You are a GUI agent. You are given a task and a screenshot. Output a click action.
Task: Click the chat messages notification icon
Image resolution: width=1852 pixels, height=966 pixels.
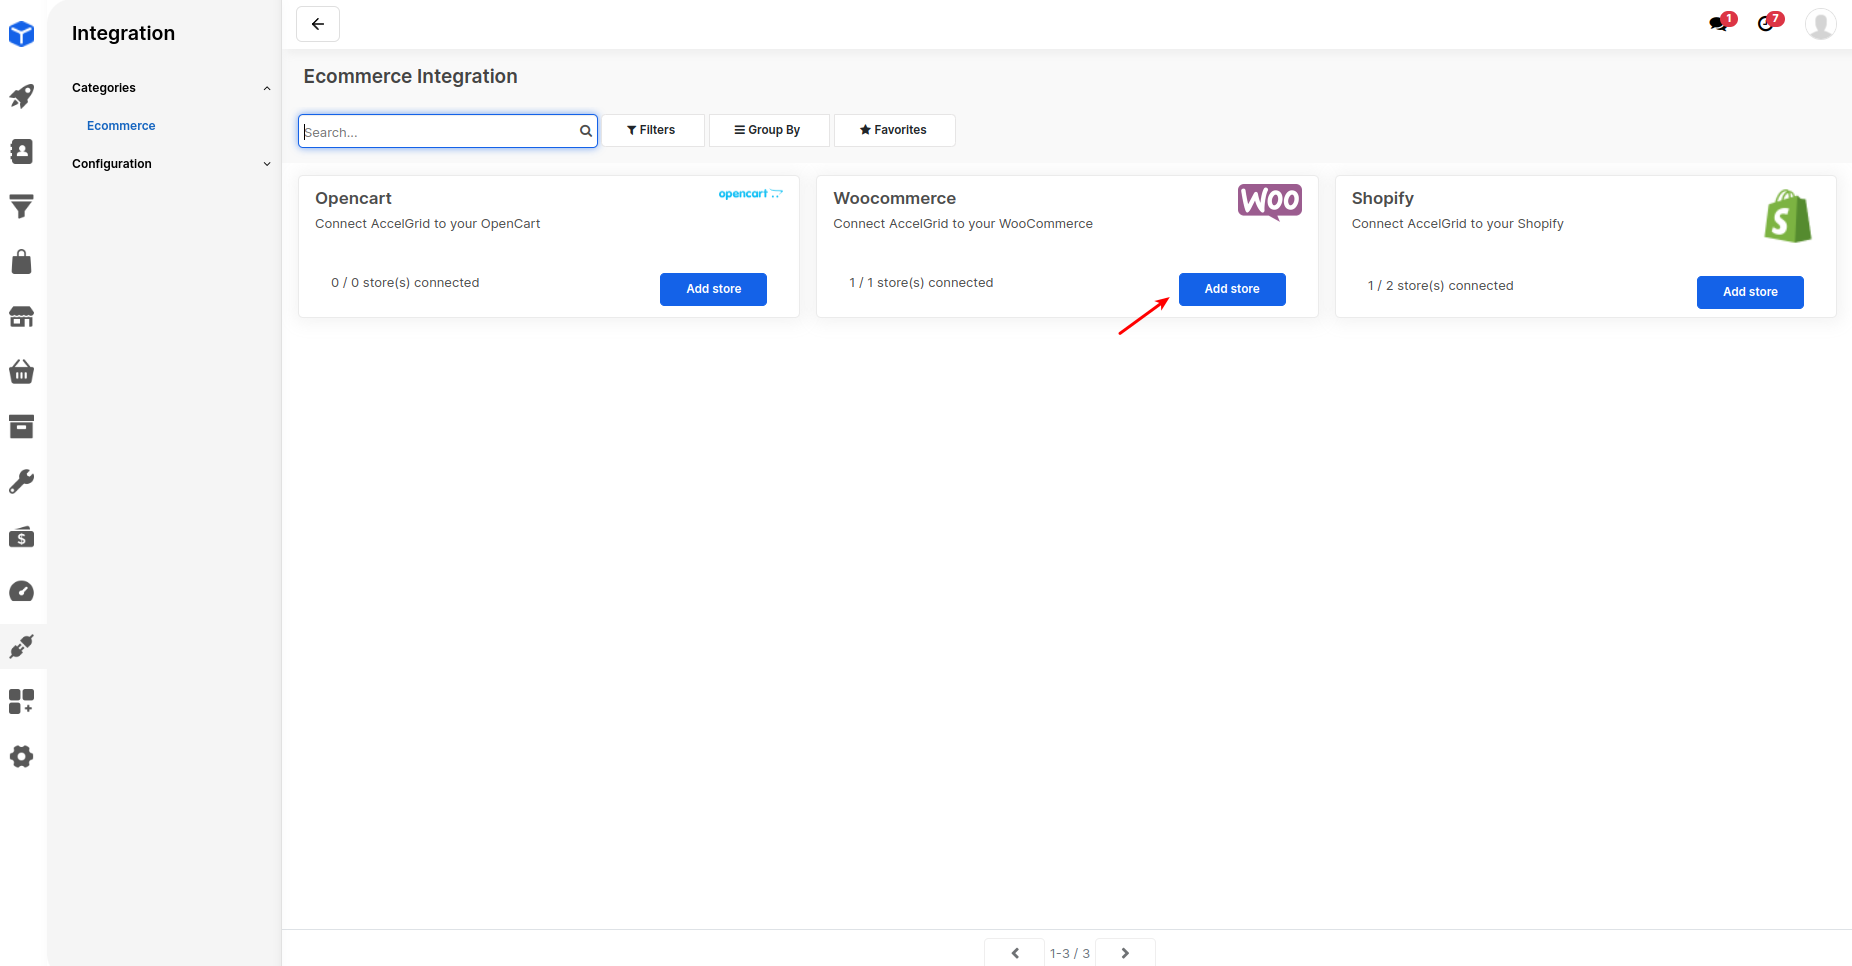coord(1720,23)
